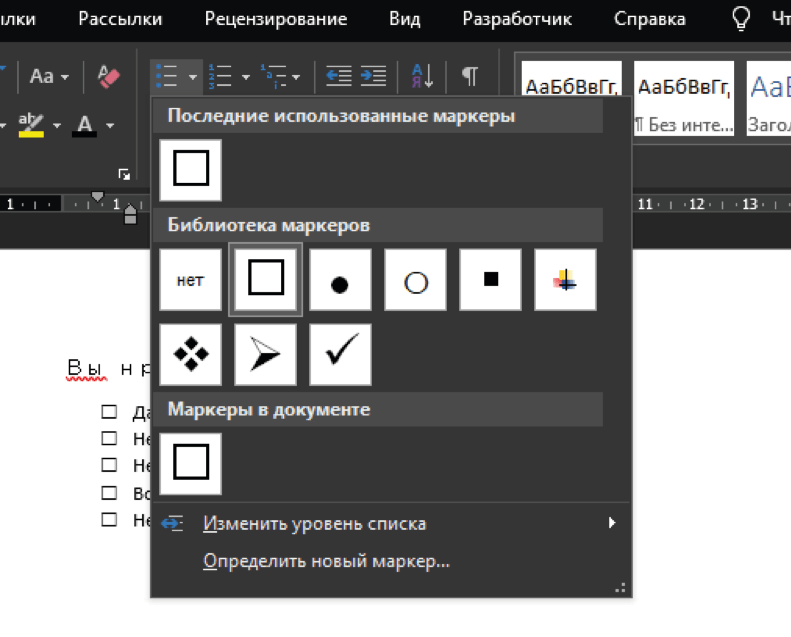
Task: Select the small solid square bullet
Action: [491, 280]
